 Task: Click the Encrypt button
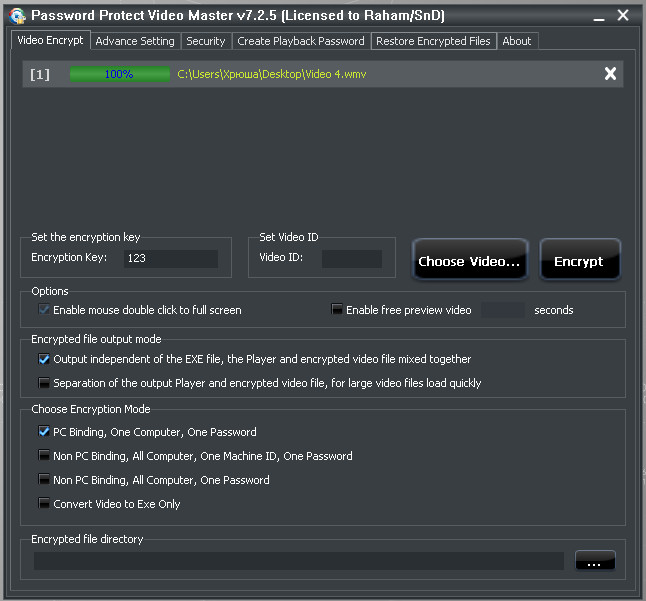[x=580, y=260]
